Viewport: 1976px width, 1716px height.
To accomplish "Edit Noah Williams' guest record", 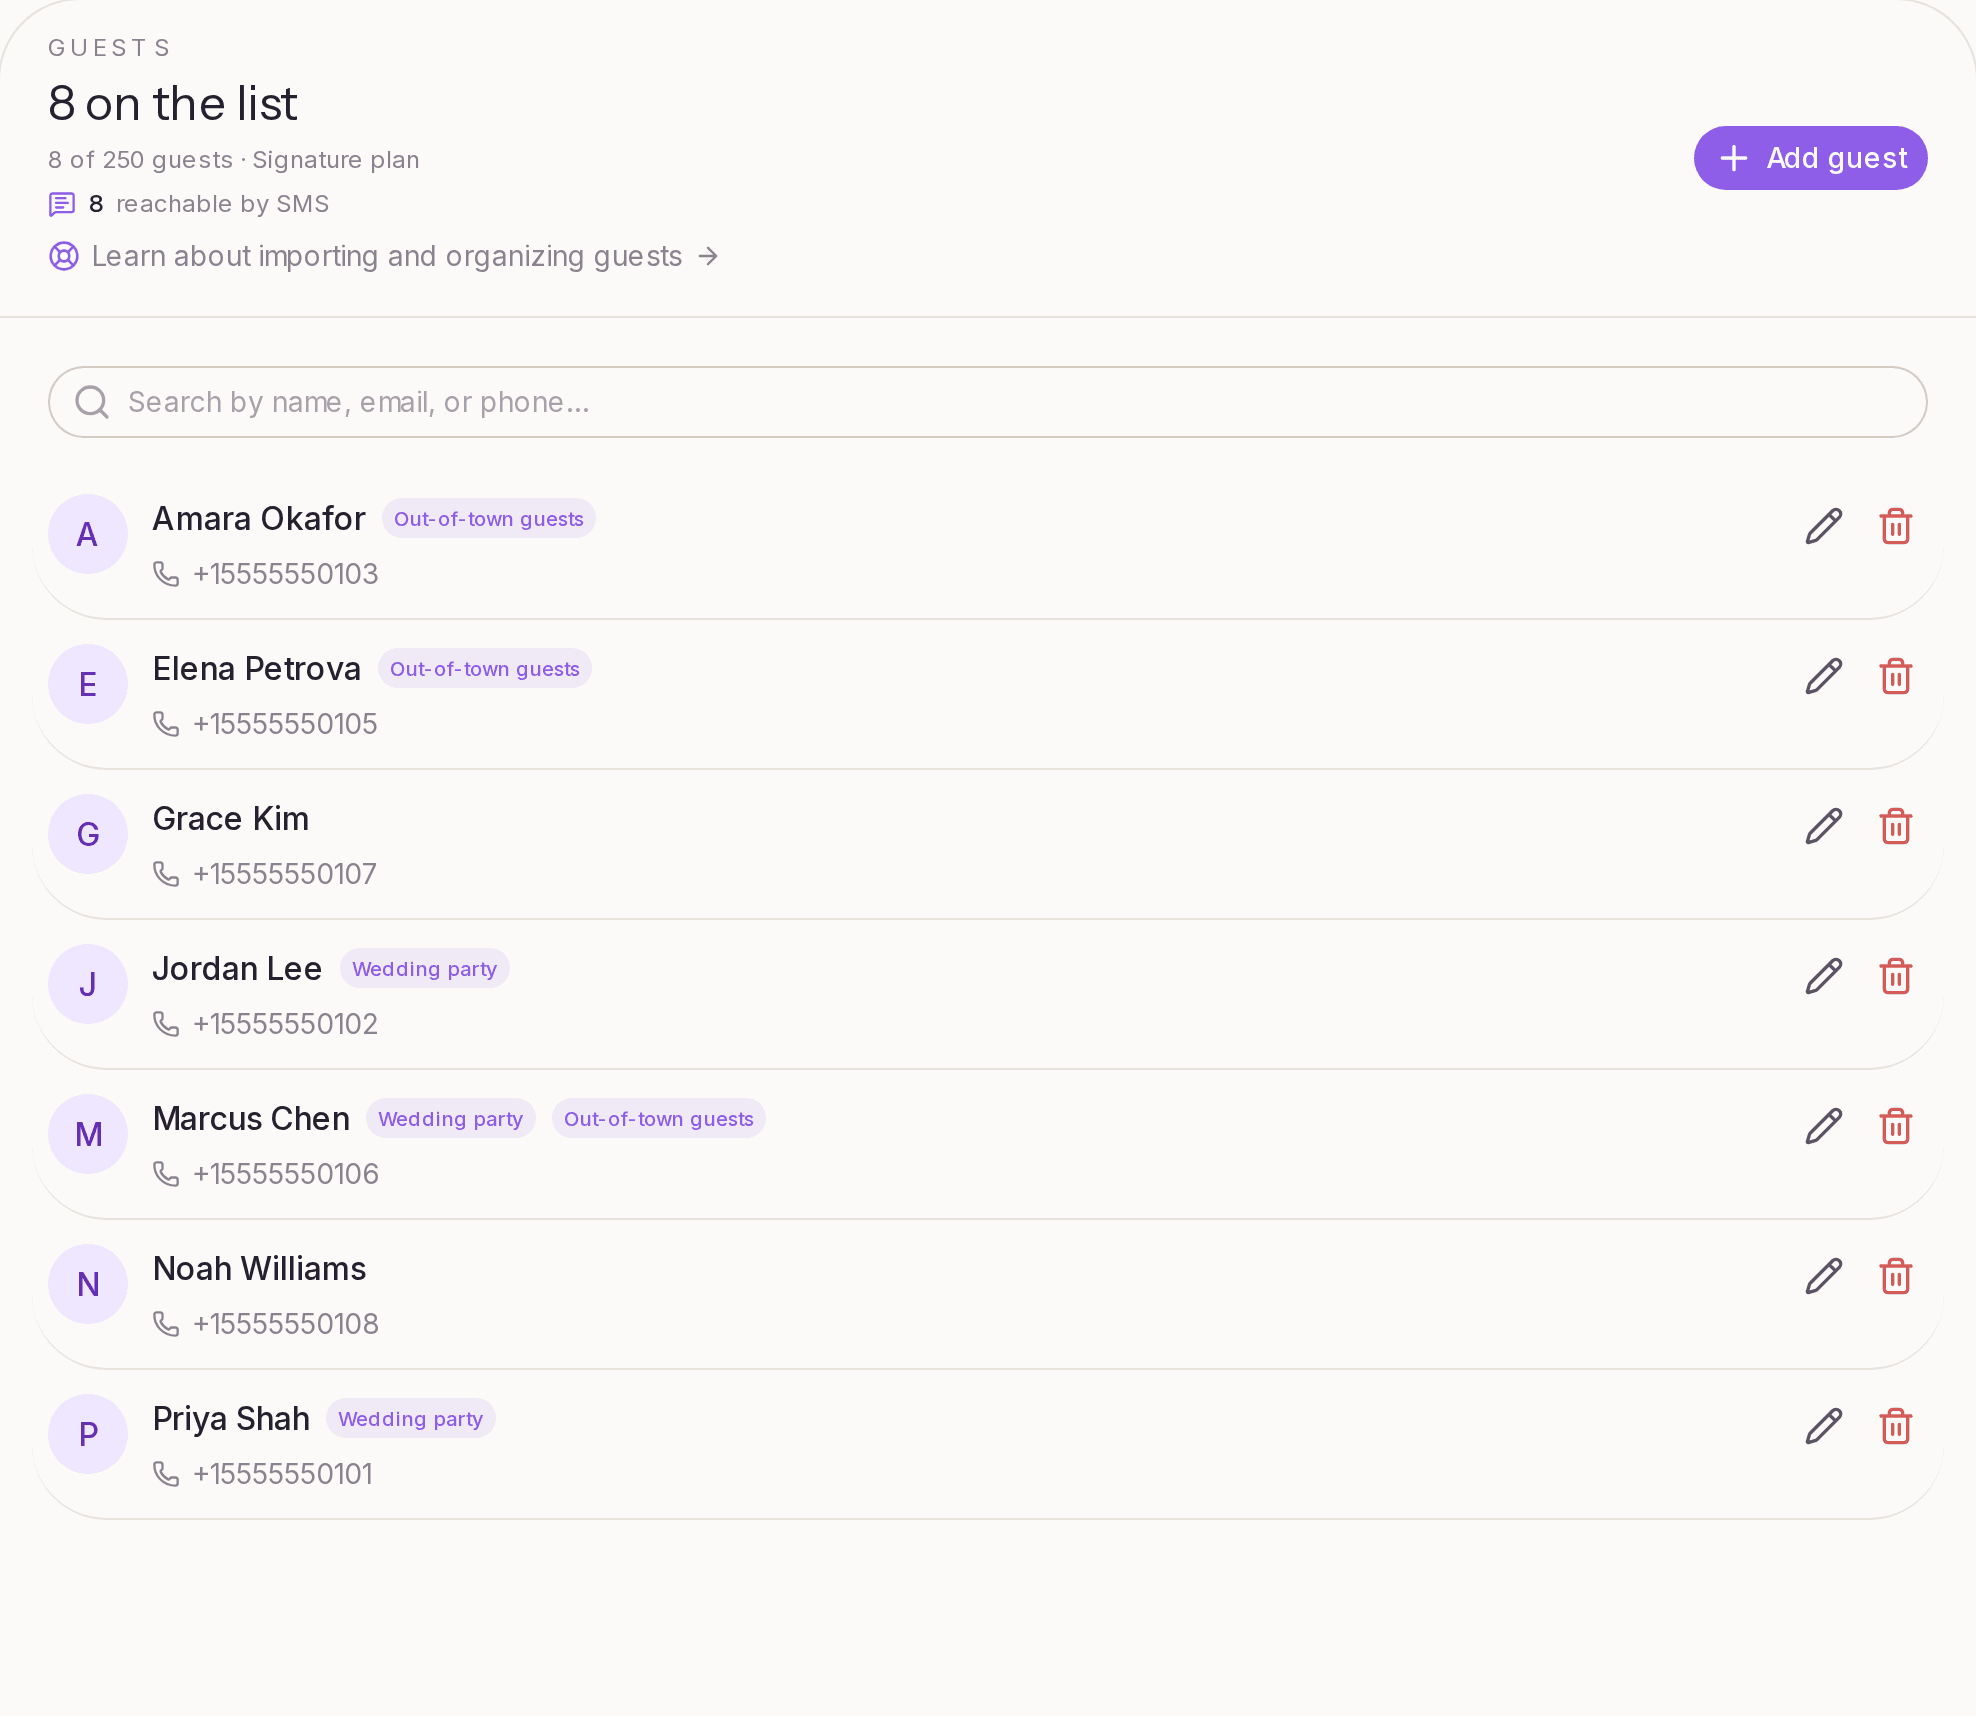I will coord(1824,1276).
